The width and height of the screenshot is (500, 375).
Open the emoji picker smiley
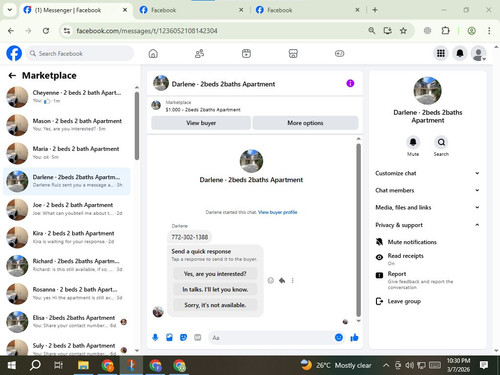(x=339, y=338)
